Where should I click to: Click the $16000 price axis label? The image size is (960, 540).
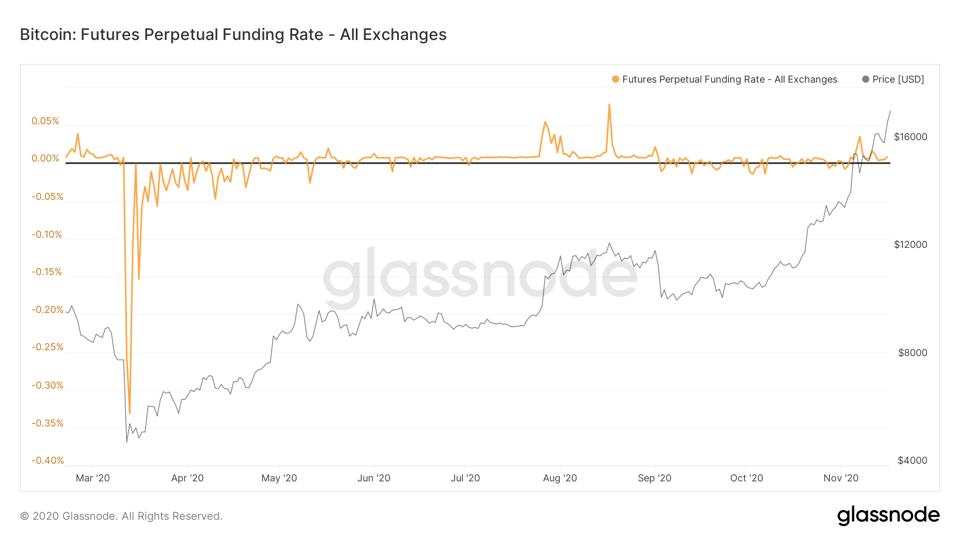click(910, 137)
